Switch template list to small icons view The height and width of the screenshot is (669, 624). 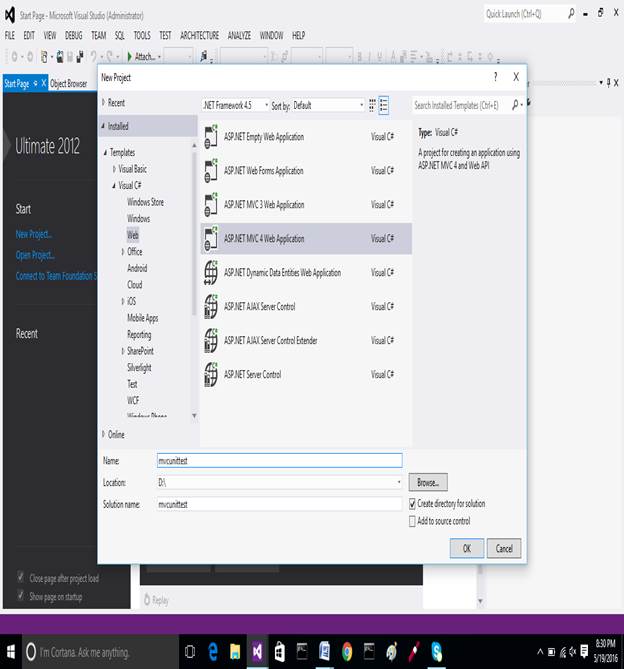click(372, 105)
